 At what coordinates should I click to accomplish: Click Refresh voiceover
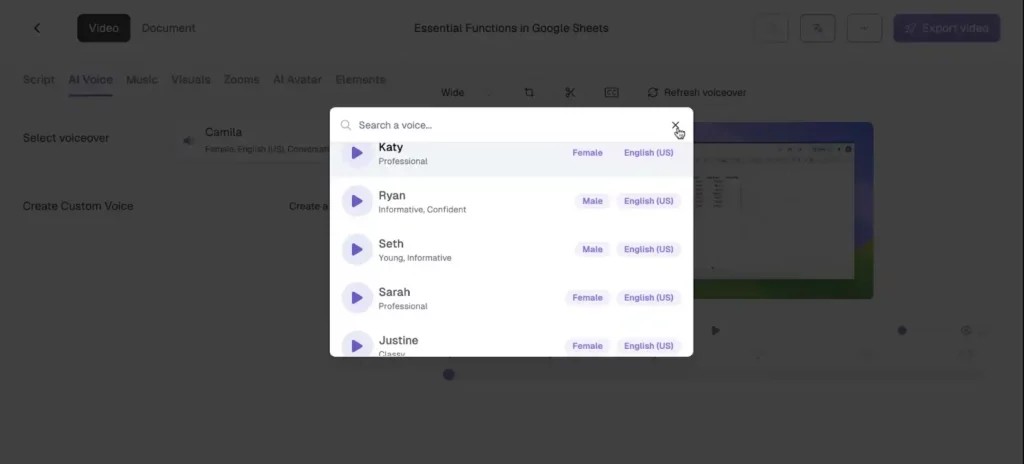[697, 93]
